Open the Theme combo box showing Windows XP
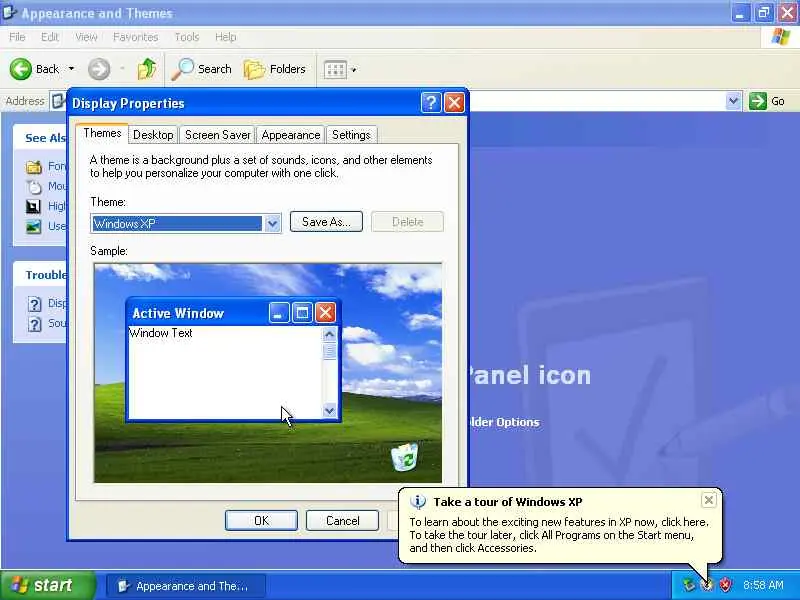This screenshot has height=600, width=800. point(186,223)
